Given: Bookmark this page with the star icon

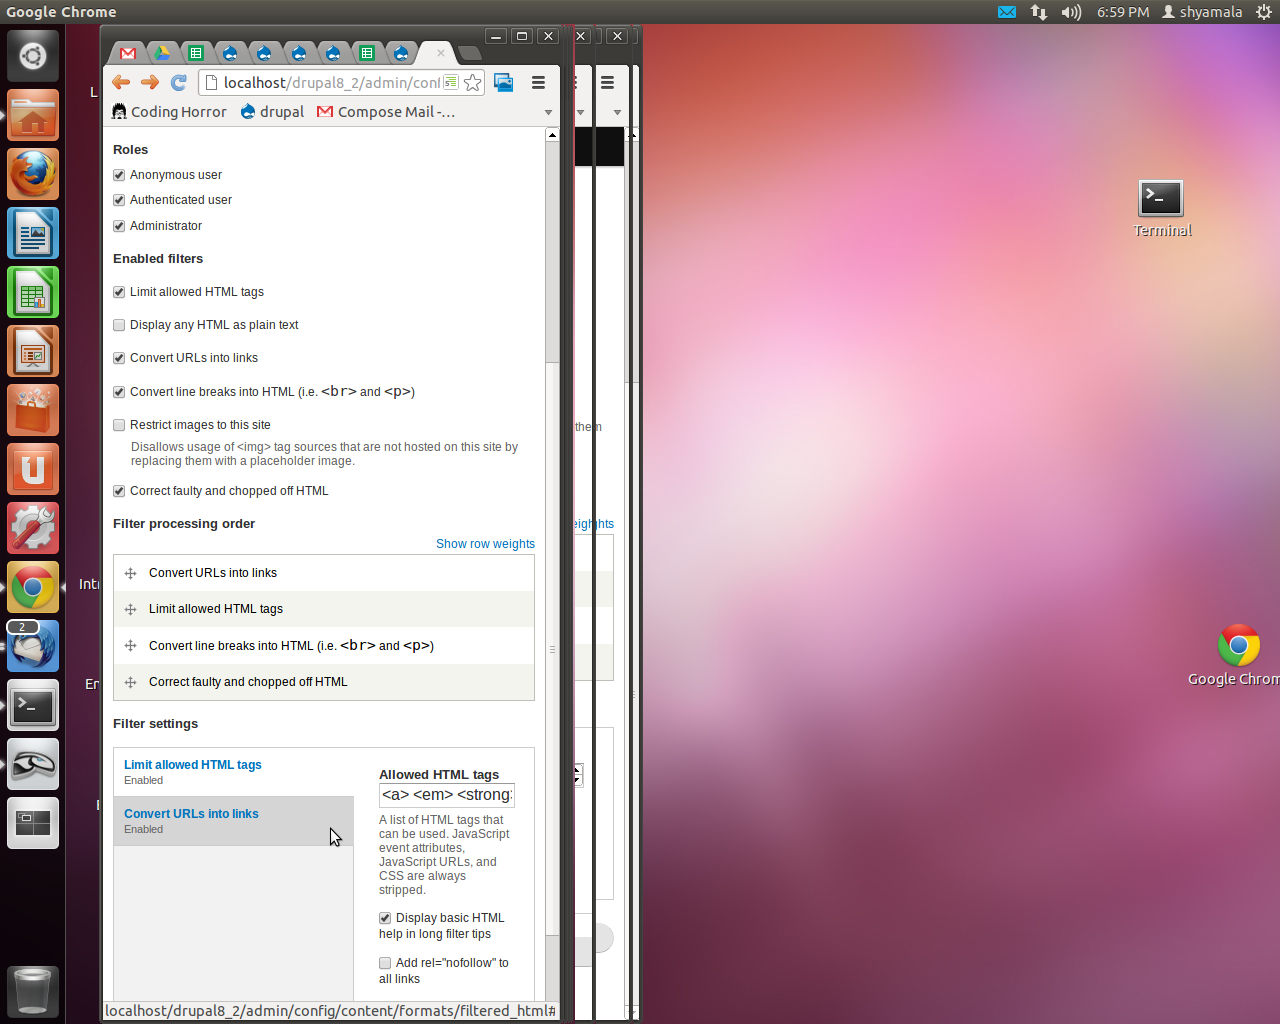Looking at the screenshot, I should pos(473,83).
